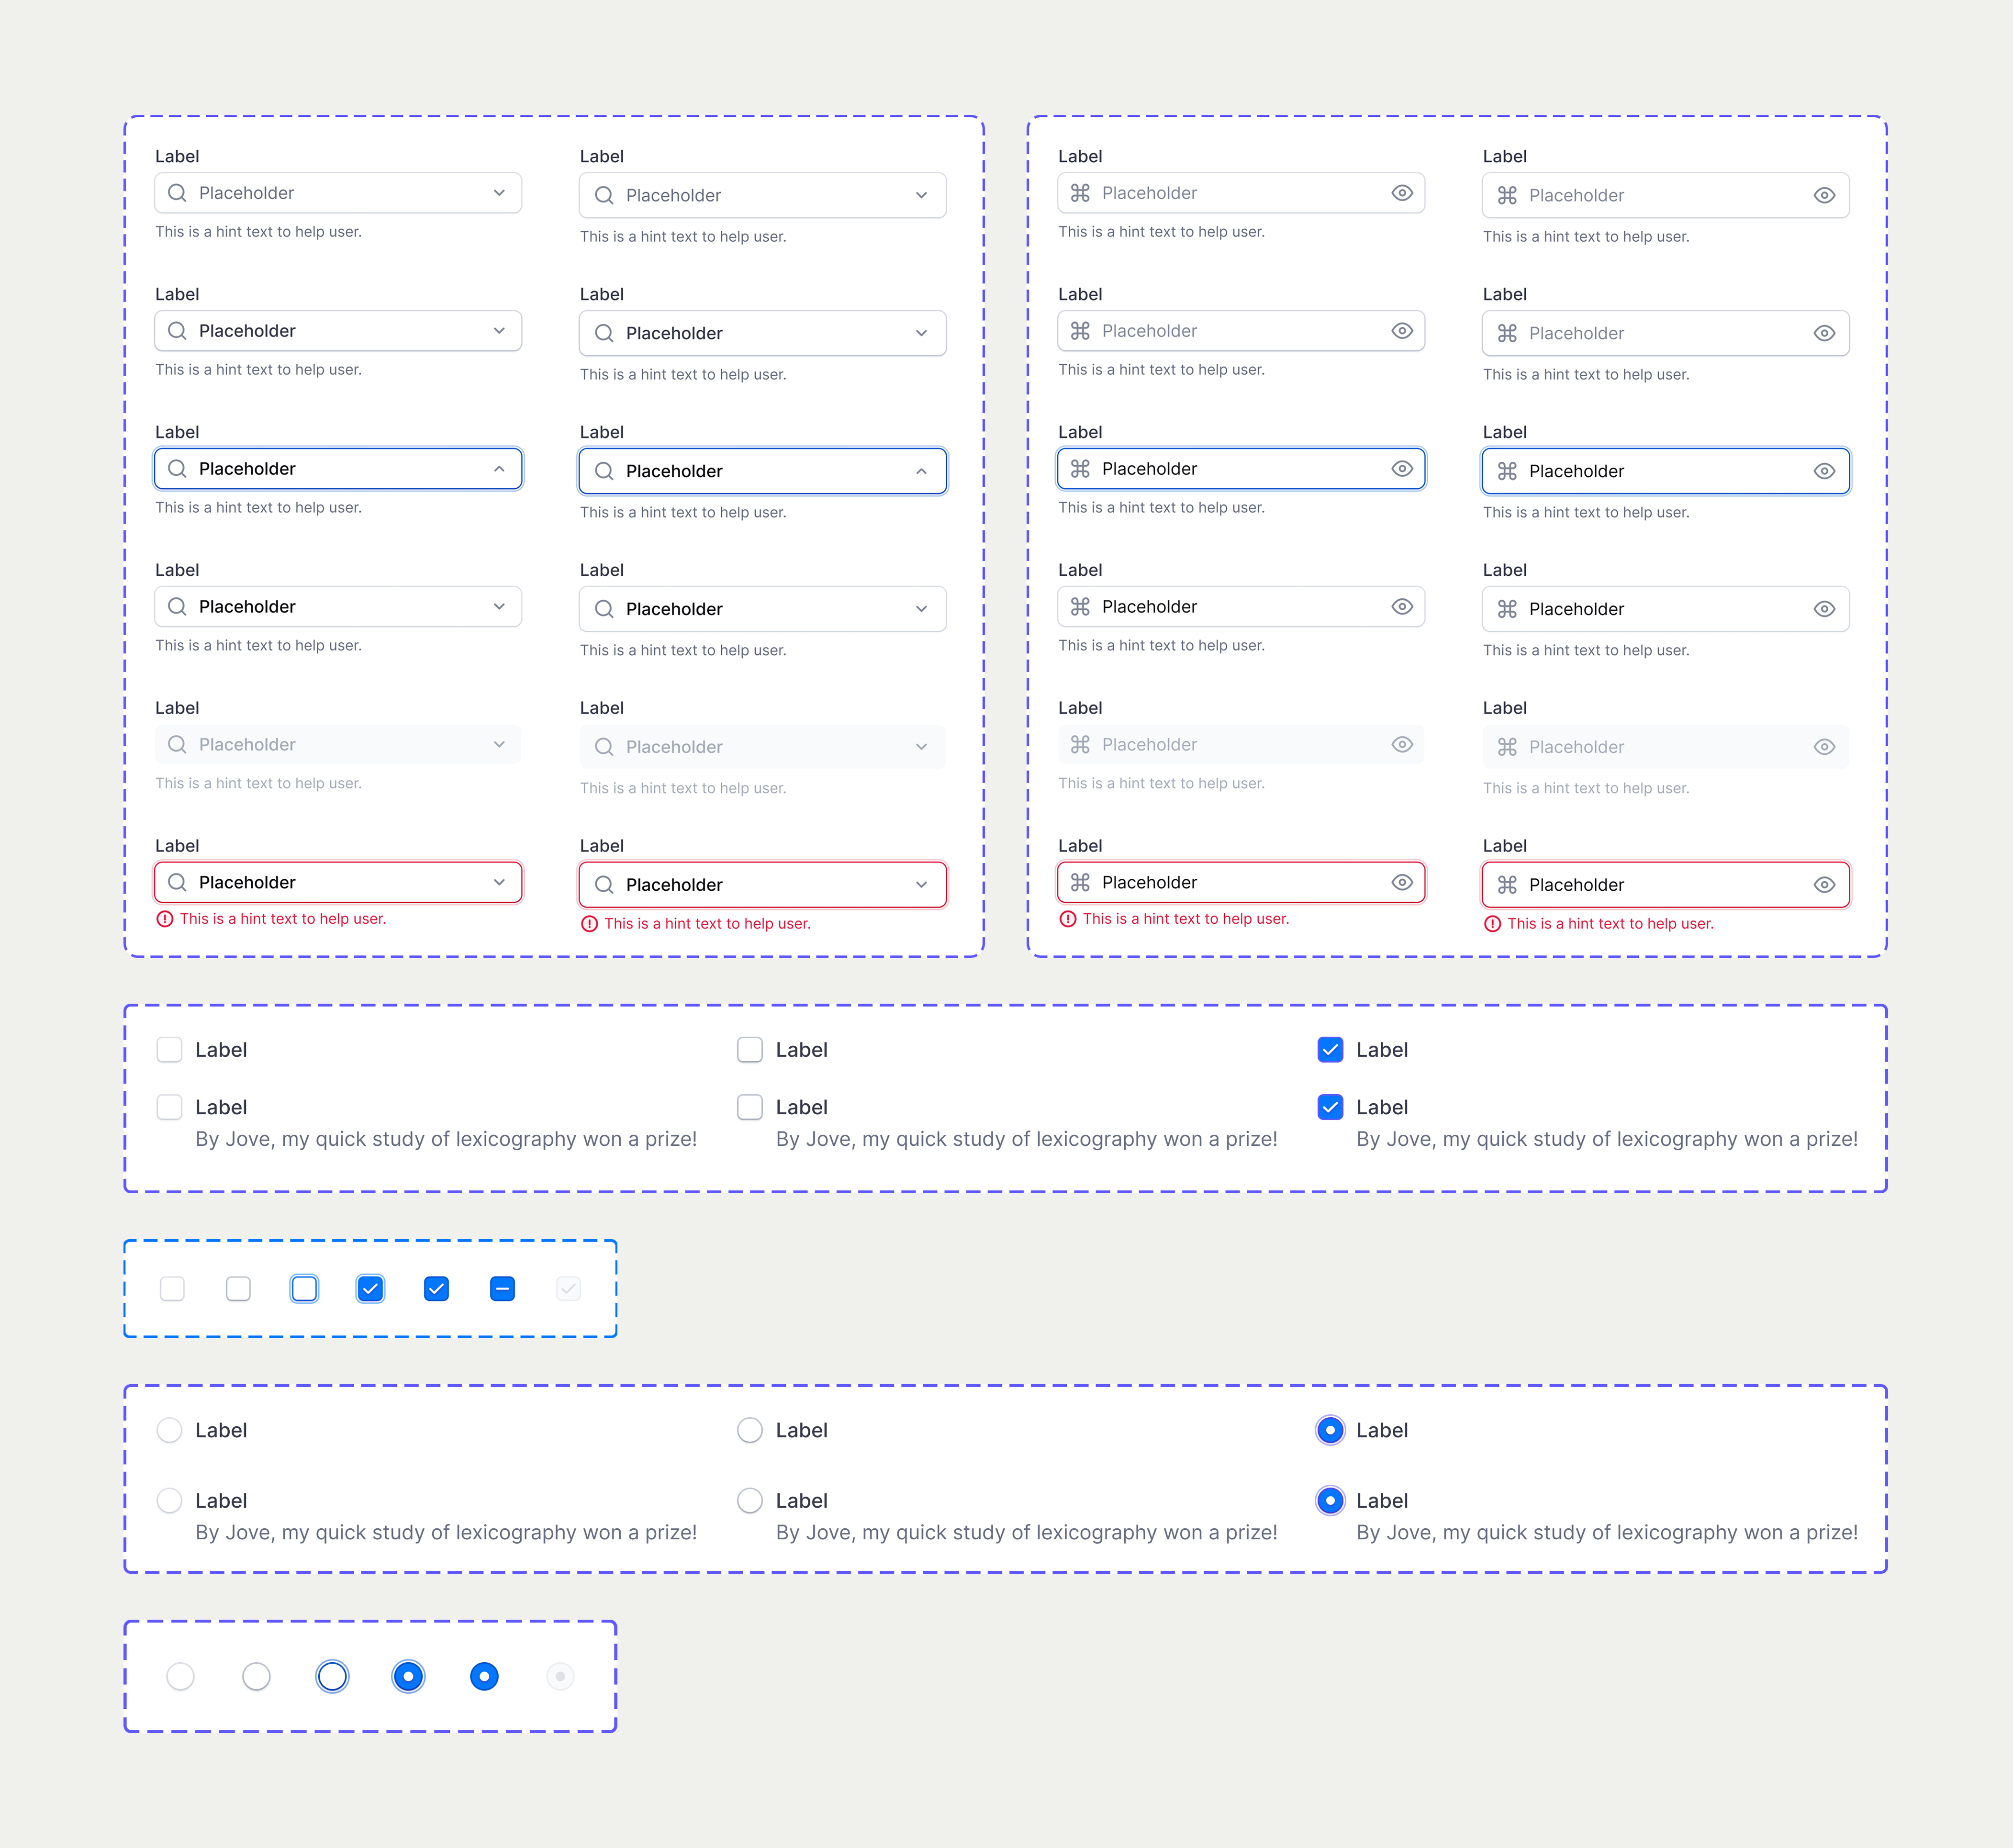Toggle eye icon in red-bordered left-column command field
Image resolution: width=2013 pixels, height=1848 pixels.
(x=1402, y=882)
